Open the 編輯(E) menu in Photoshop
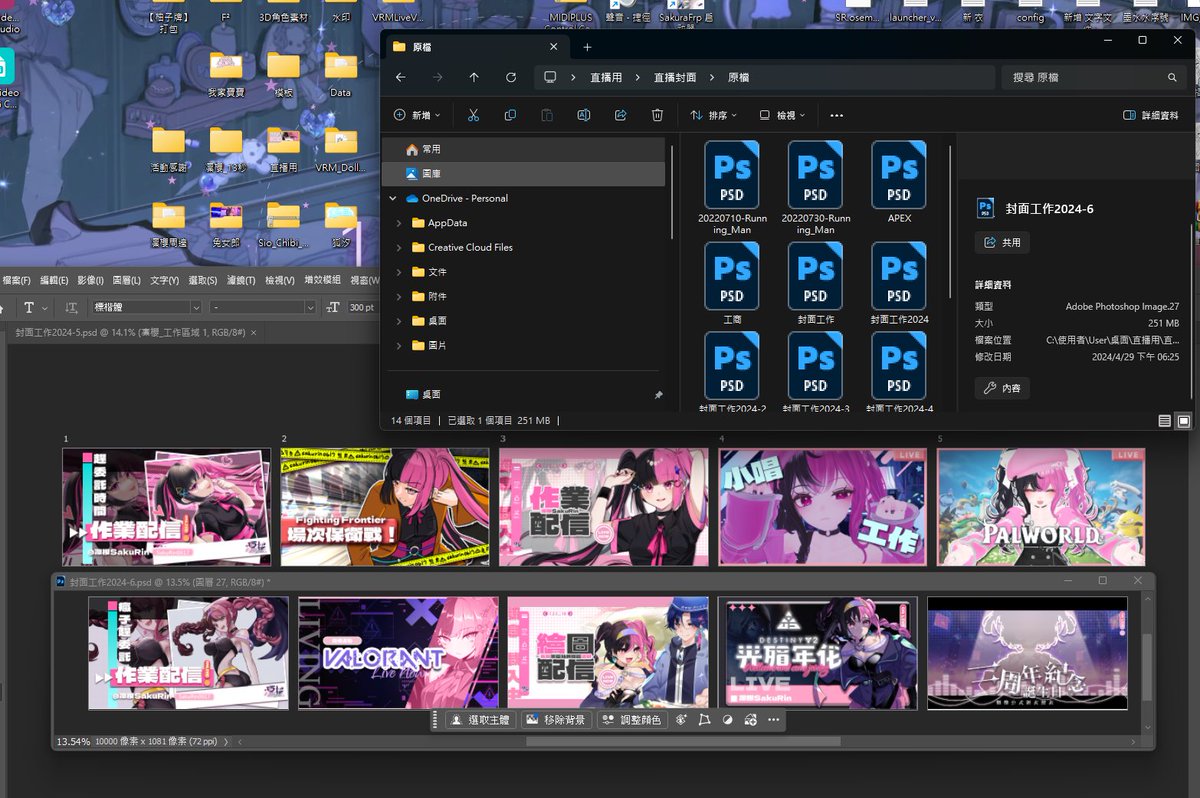1200x798 pixels. [54, 280]
